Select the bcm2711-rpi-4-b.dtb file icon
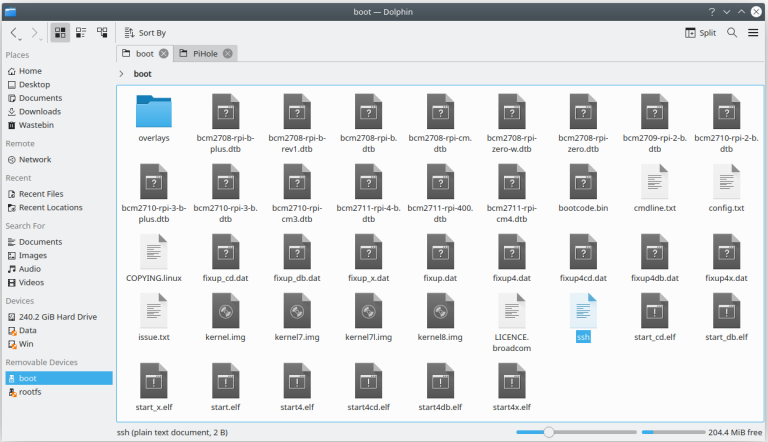 (368, 182)
